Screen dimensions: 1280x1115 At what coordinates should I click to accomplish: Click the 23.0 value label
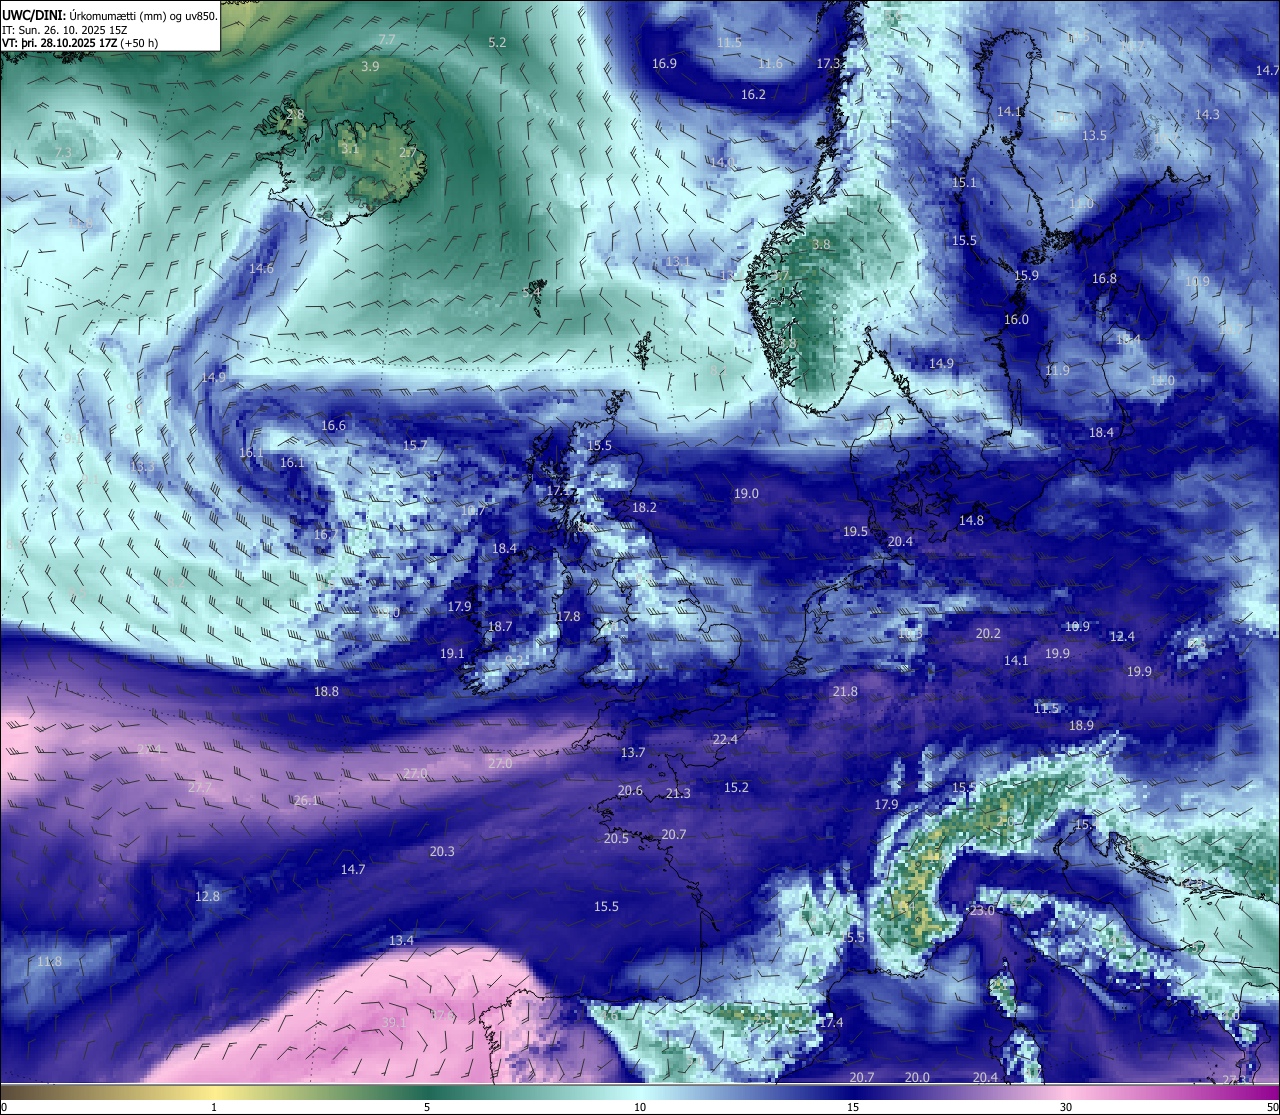[982, 910]
